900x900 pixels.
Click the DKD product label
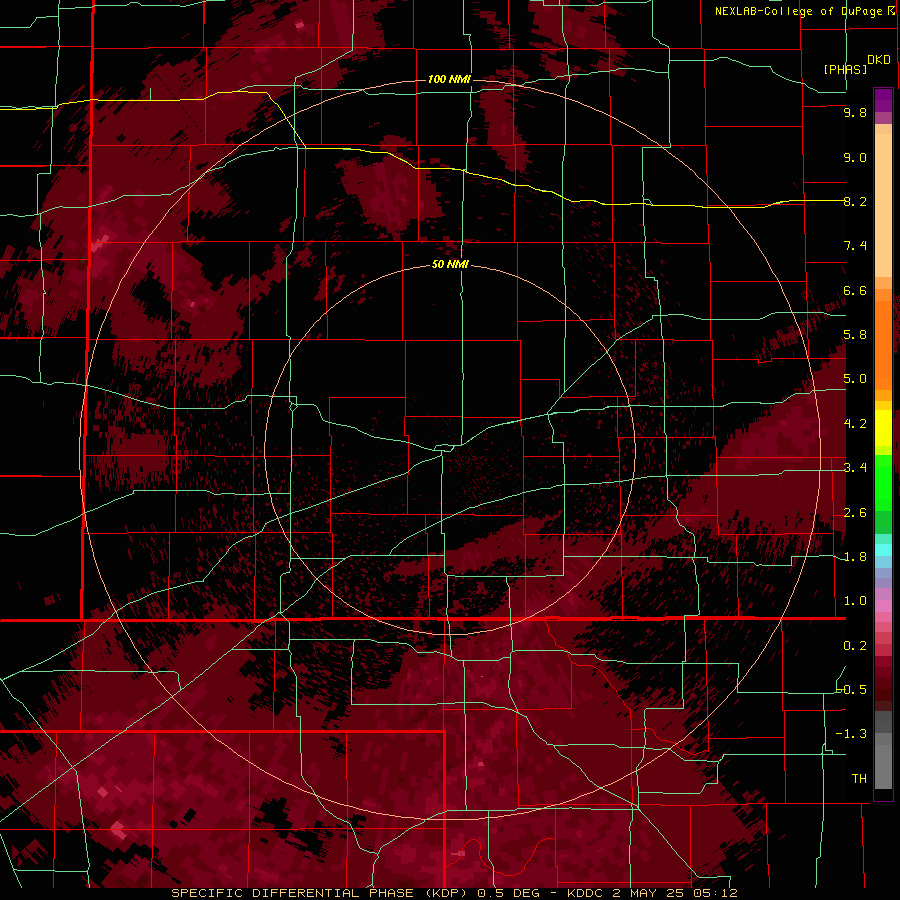tap(879, 60)
